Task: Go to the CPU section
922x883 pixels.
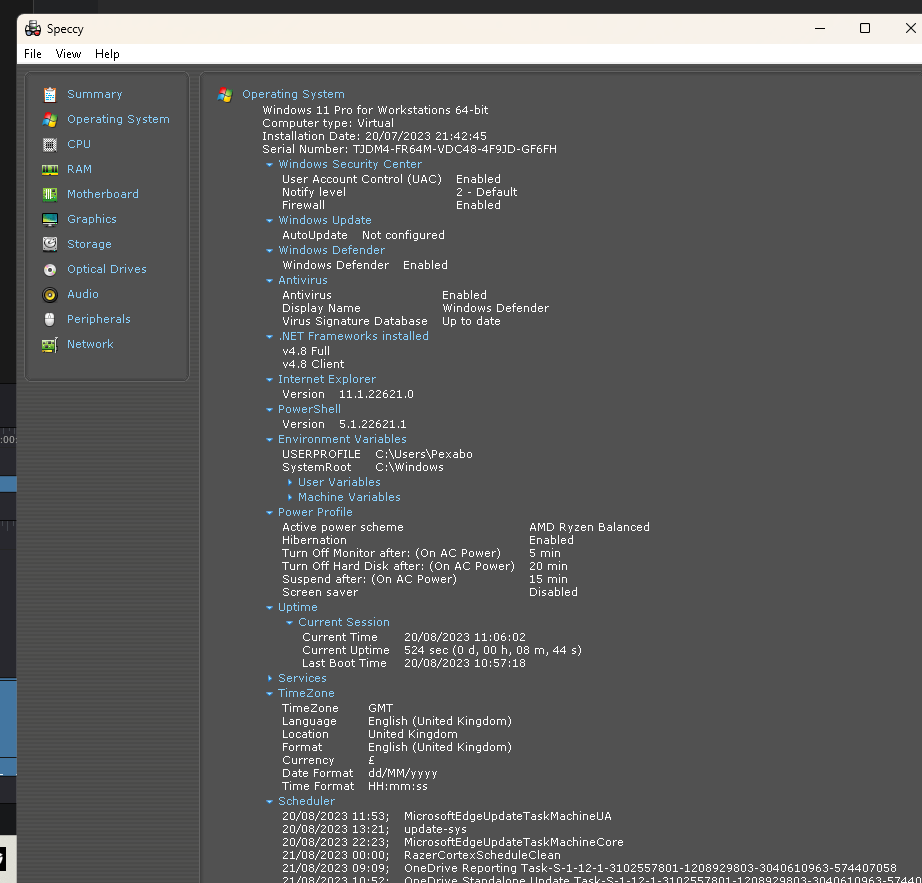Action: point(79,144)
